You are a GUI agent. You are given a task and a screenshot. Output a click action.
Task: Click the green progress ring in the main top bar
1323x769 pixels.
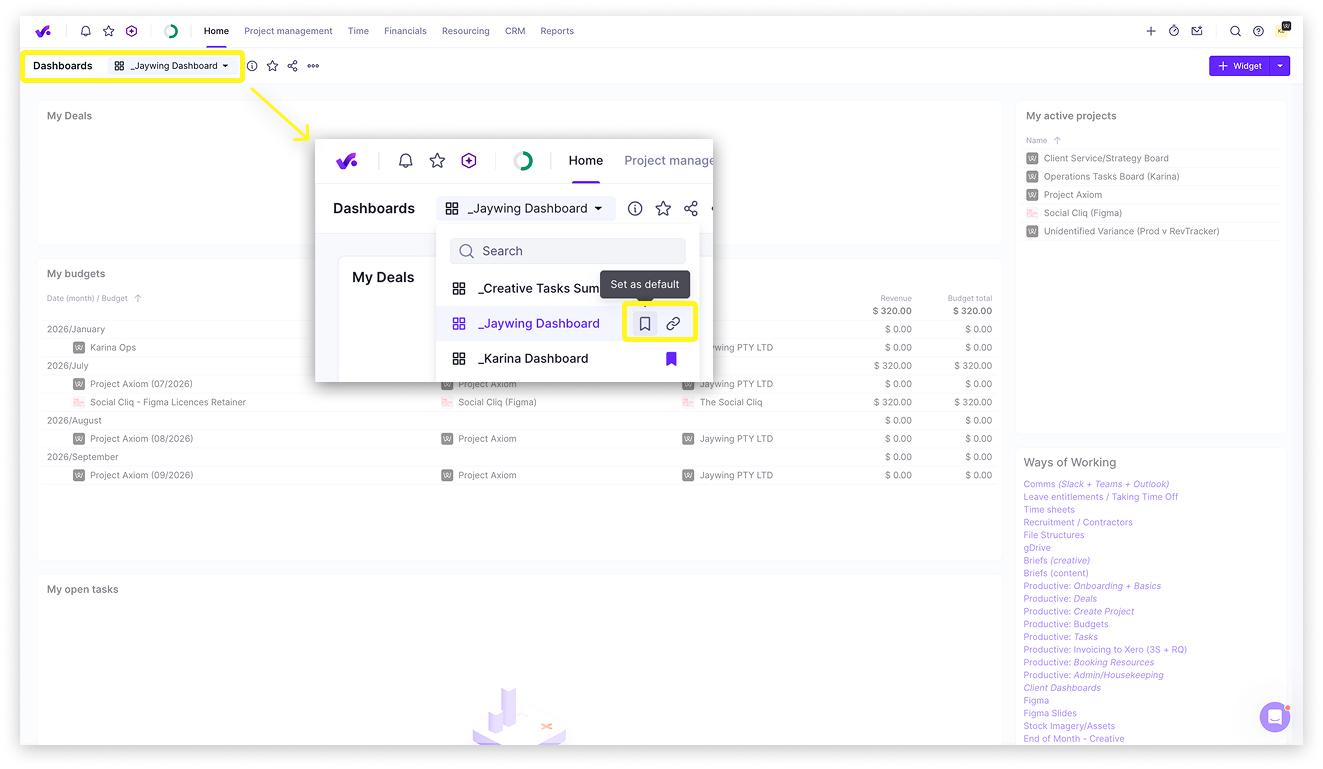[x=171, y=31]
